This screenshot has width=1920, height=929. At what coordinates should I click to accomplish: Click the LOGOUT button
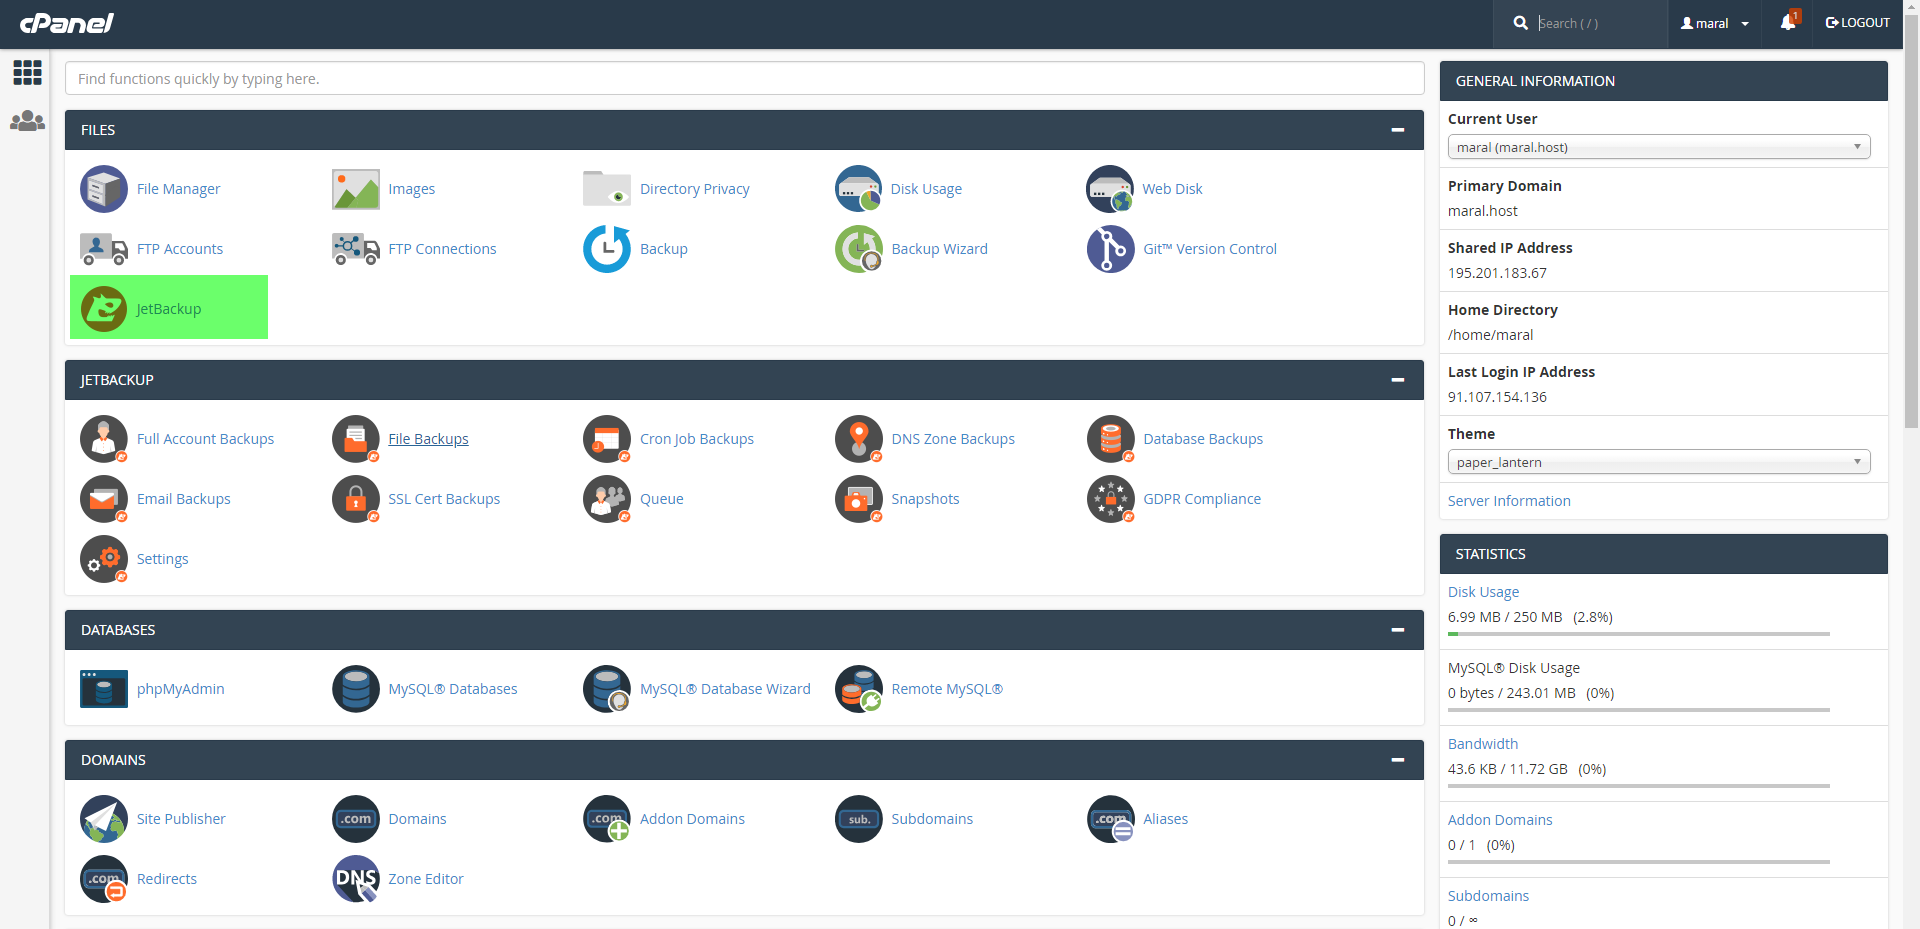point(1857,22)
